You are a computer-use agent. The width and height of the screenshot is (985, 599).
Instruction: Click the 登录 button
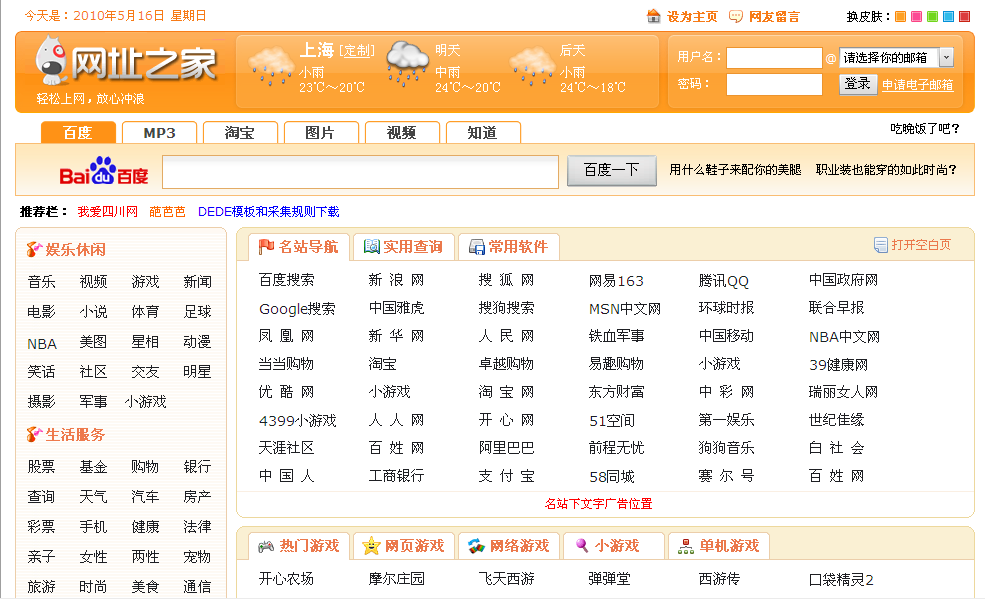[858, 84]
